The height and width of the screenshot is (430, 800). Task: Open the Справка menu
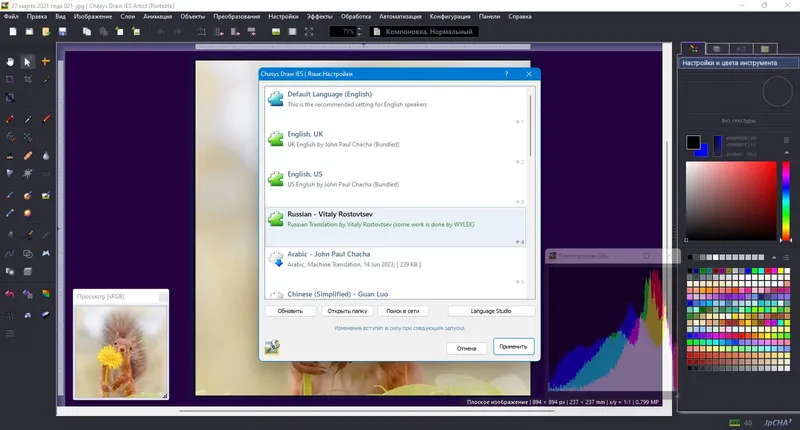pyautogui.click(x=520, y=16)
